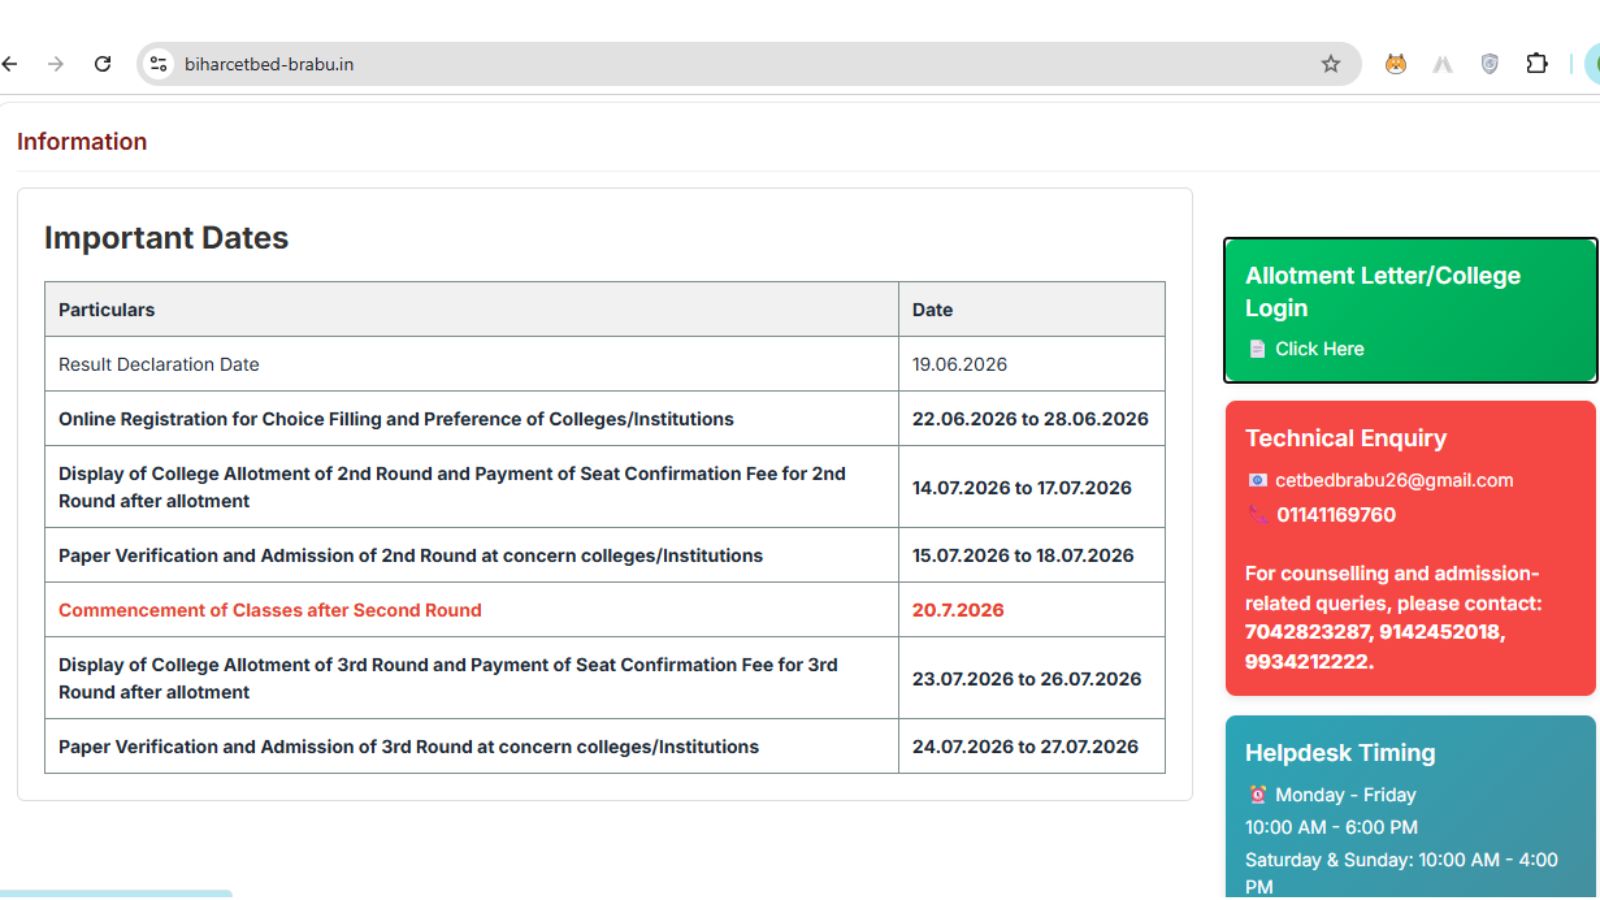Click the document icon beside Click Here
Screen dimensions: 1600x900
click(1257, 349)
